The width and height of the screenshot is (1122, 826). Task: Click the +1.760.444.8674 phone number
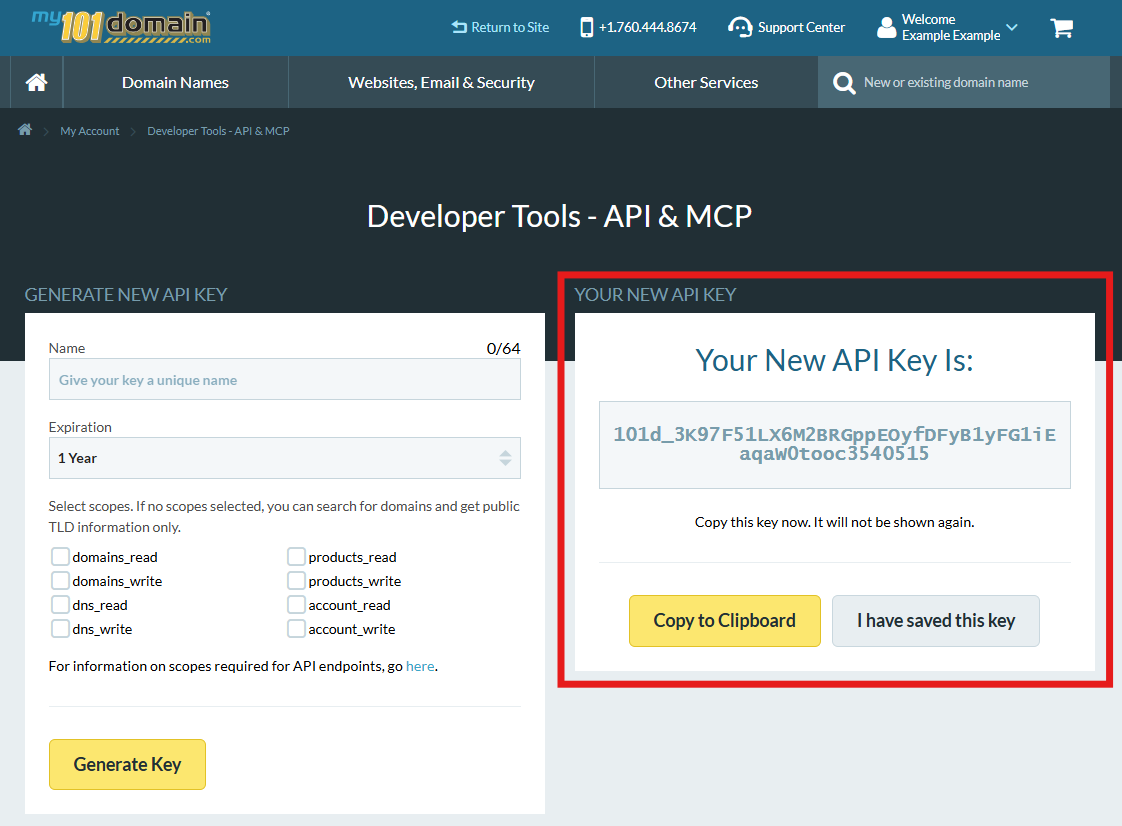tap(648, 27)
